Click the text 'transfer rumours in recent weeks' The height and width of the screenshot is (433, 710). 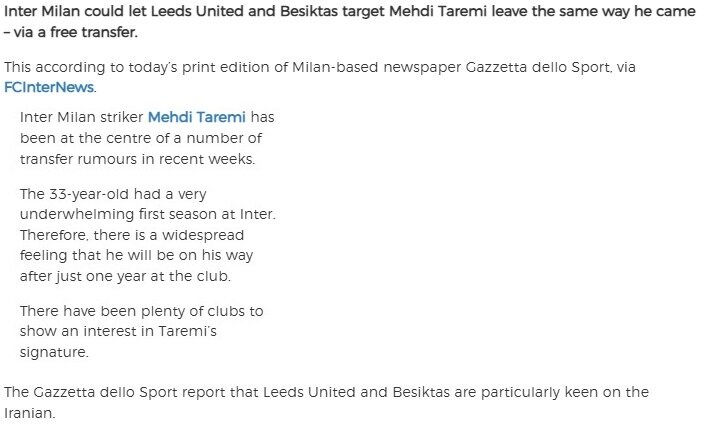[x=137, y=159]
